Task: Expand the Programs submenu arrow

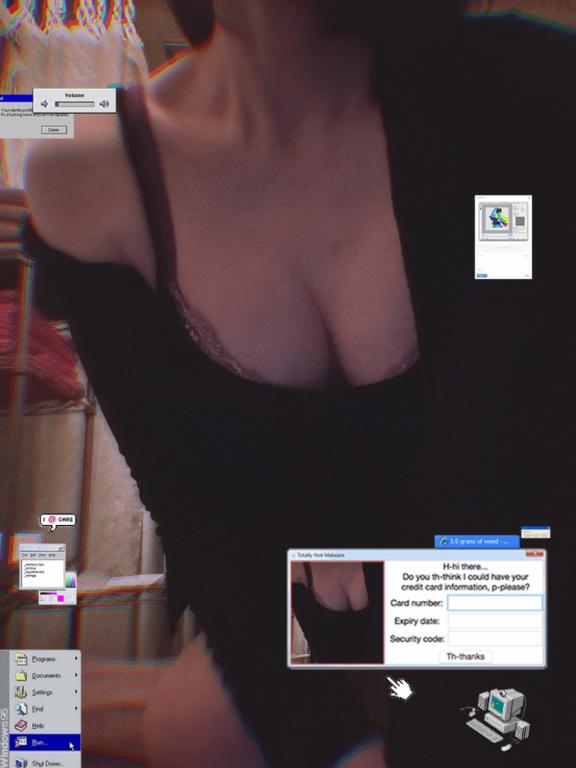Action: 76,659
